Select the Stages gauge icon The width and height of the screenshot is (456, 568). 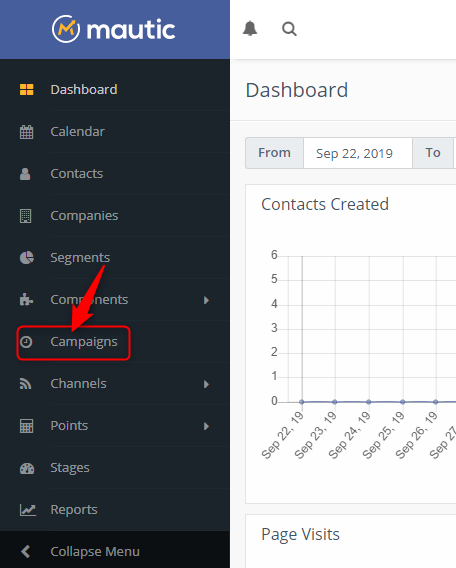27,468
